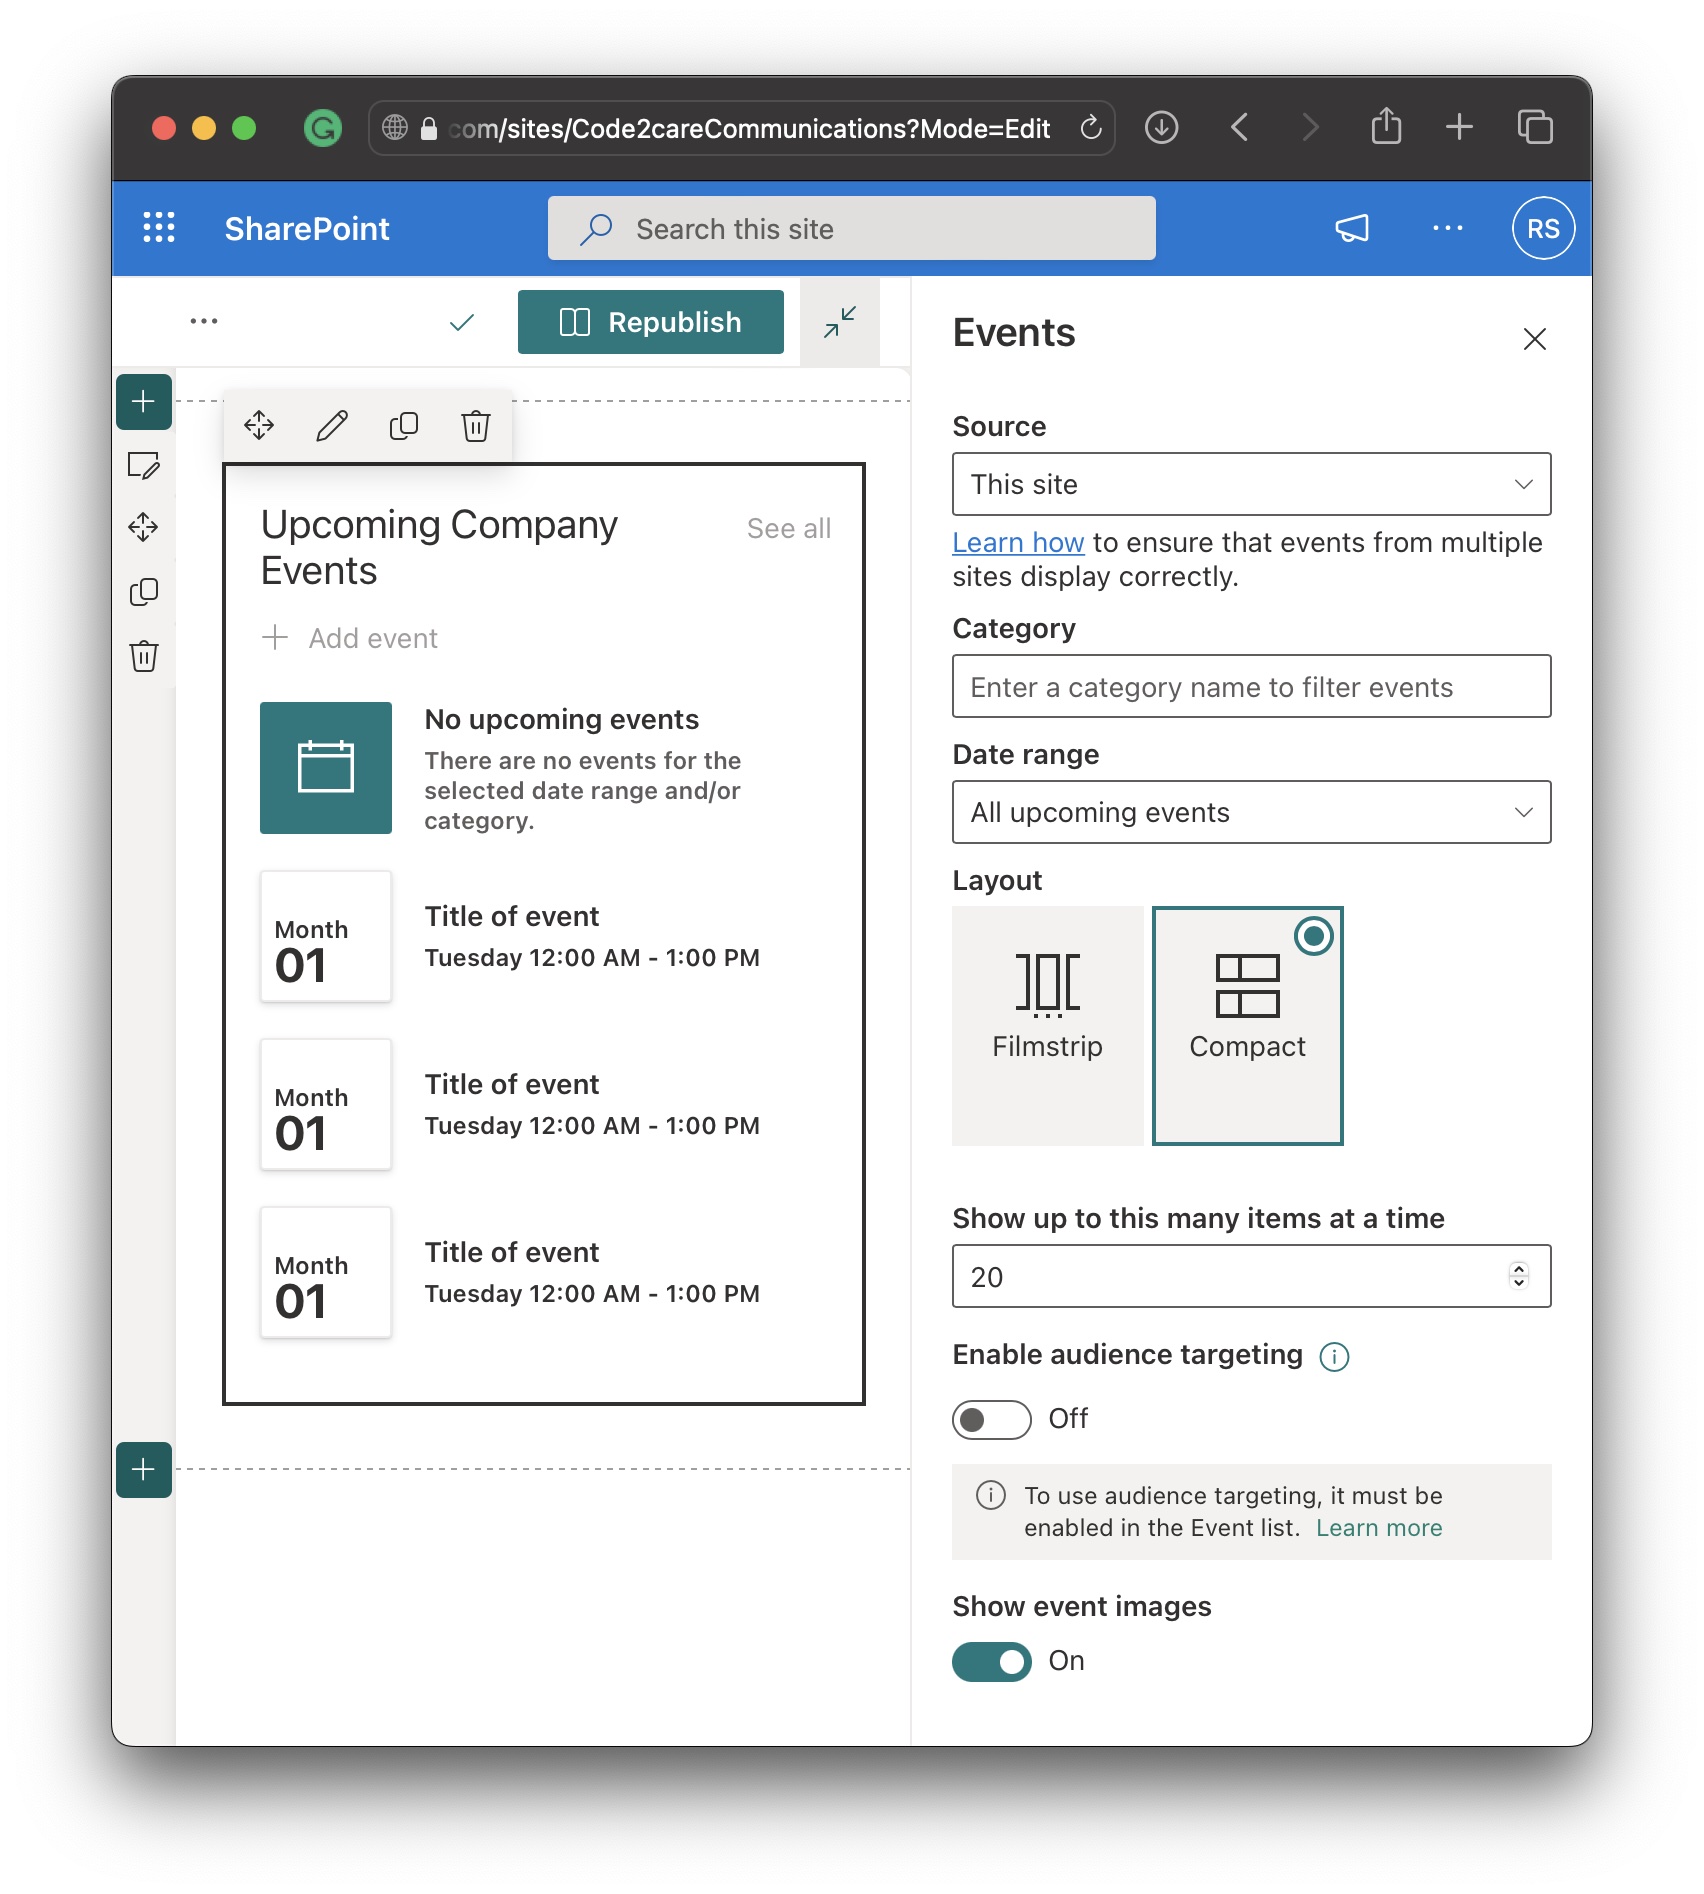The height and width of the screenshot is (1894, 1704).
Task: Click the Republish button
Action: pos(651,322)
